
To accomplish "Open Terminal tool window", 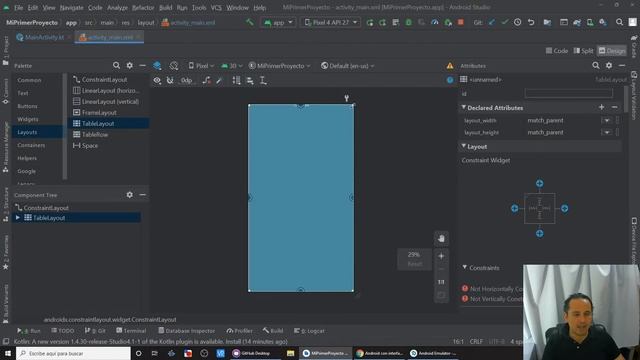I will 131,331.
